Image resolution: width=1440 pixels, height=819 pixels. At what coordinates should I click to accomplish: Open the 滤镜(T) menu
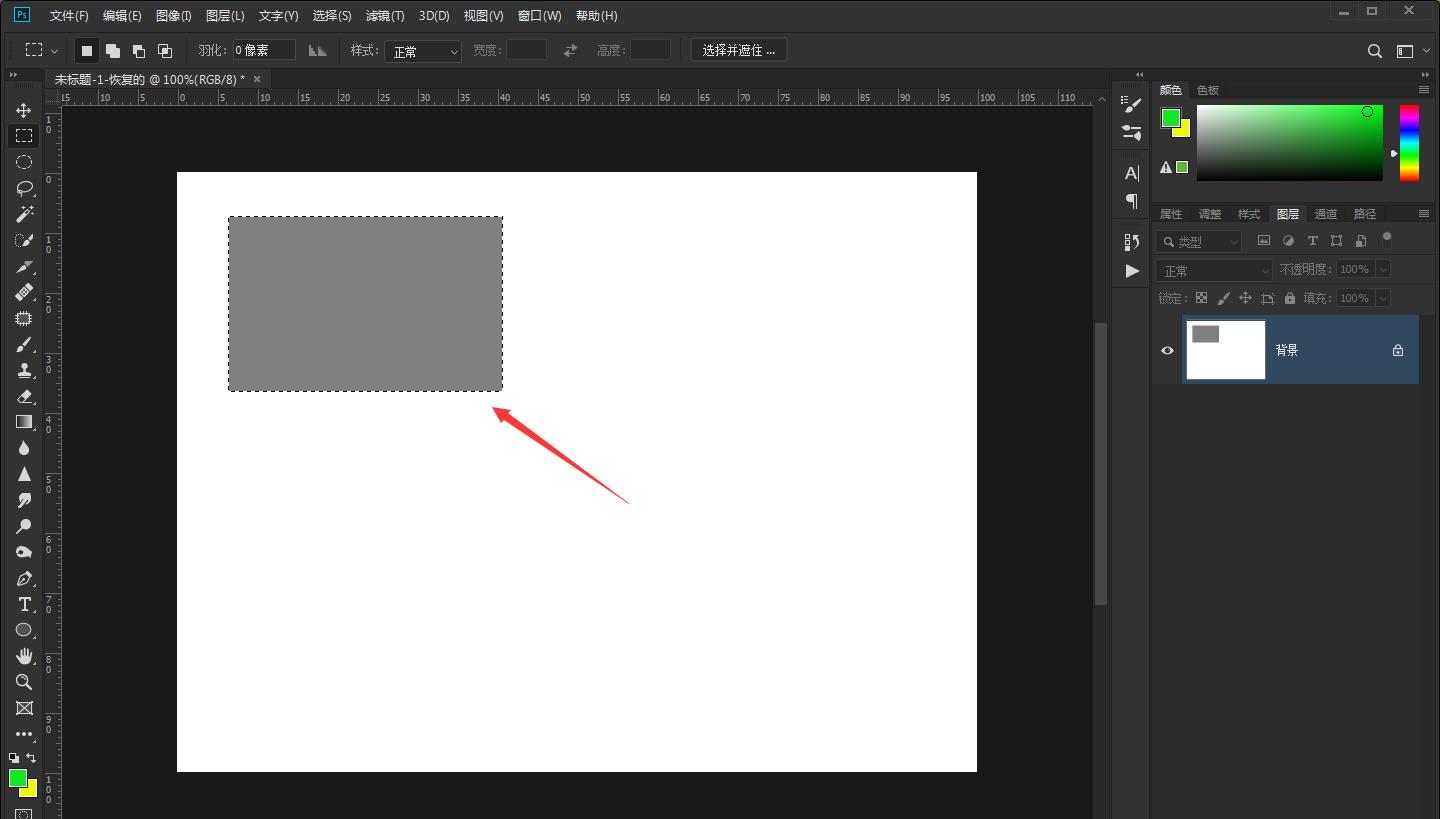pyautogui.click(x=385, y=16)
